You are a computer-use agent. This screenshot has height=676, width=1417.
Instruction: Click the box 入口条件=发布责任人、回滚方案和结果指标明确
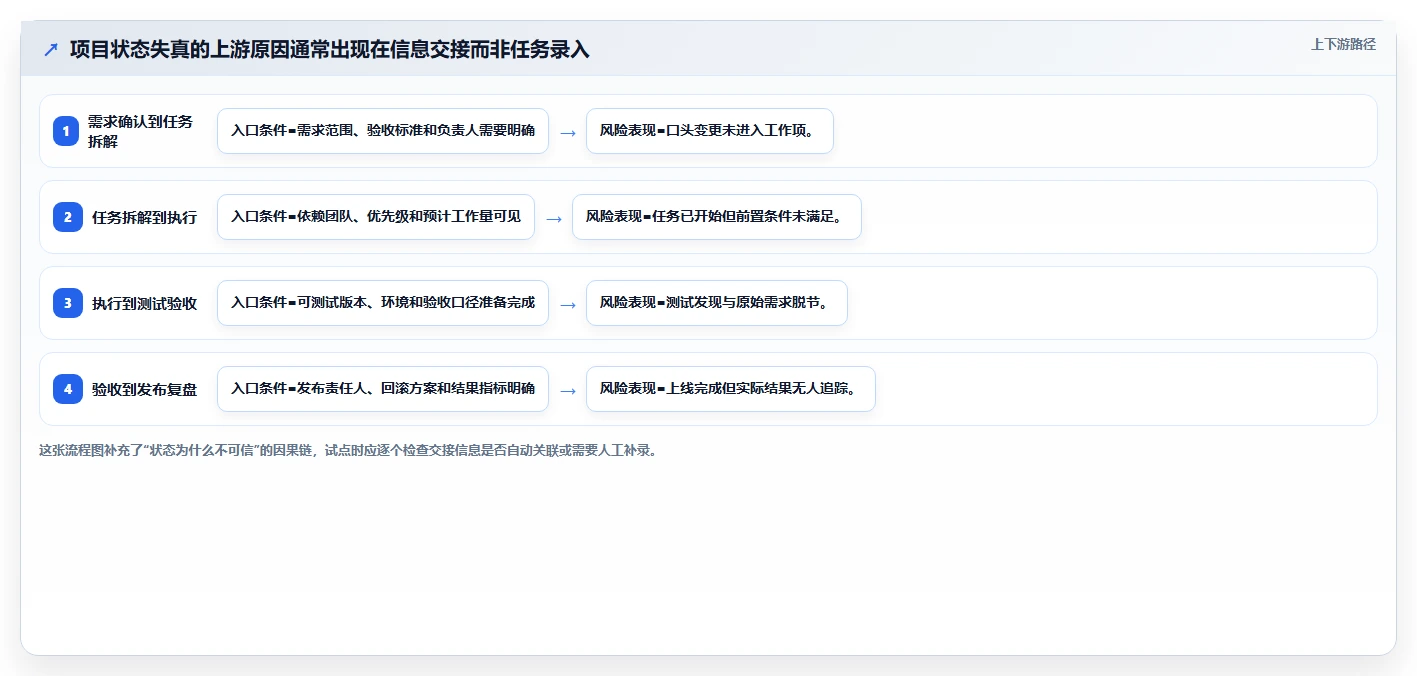(x=383, y=389)
